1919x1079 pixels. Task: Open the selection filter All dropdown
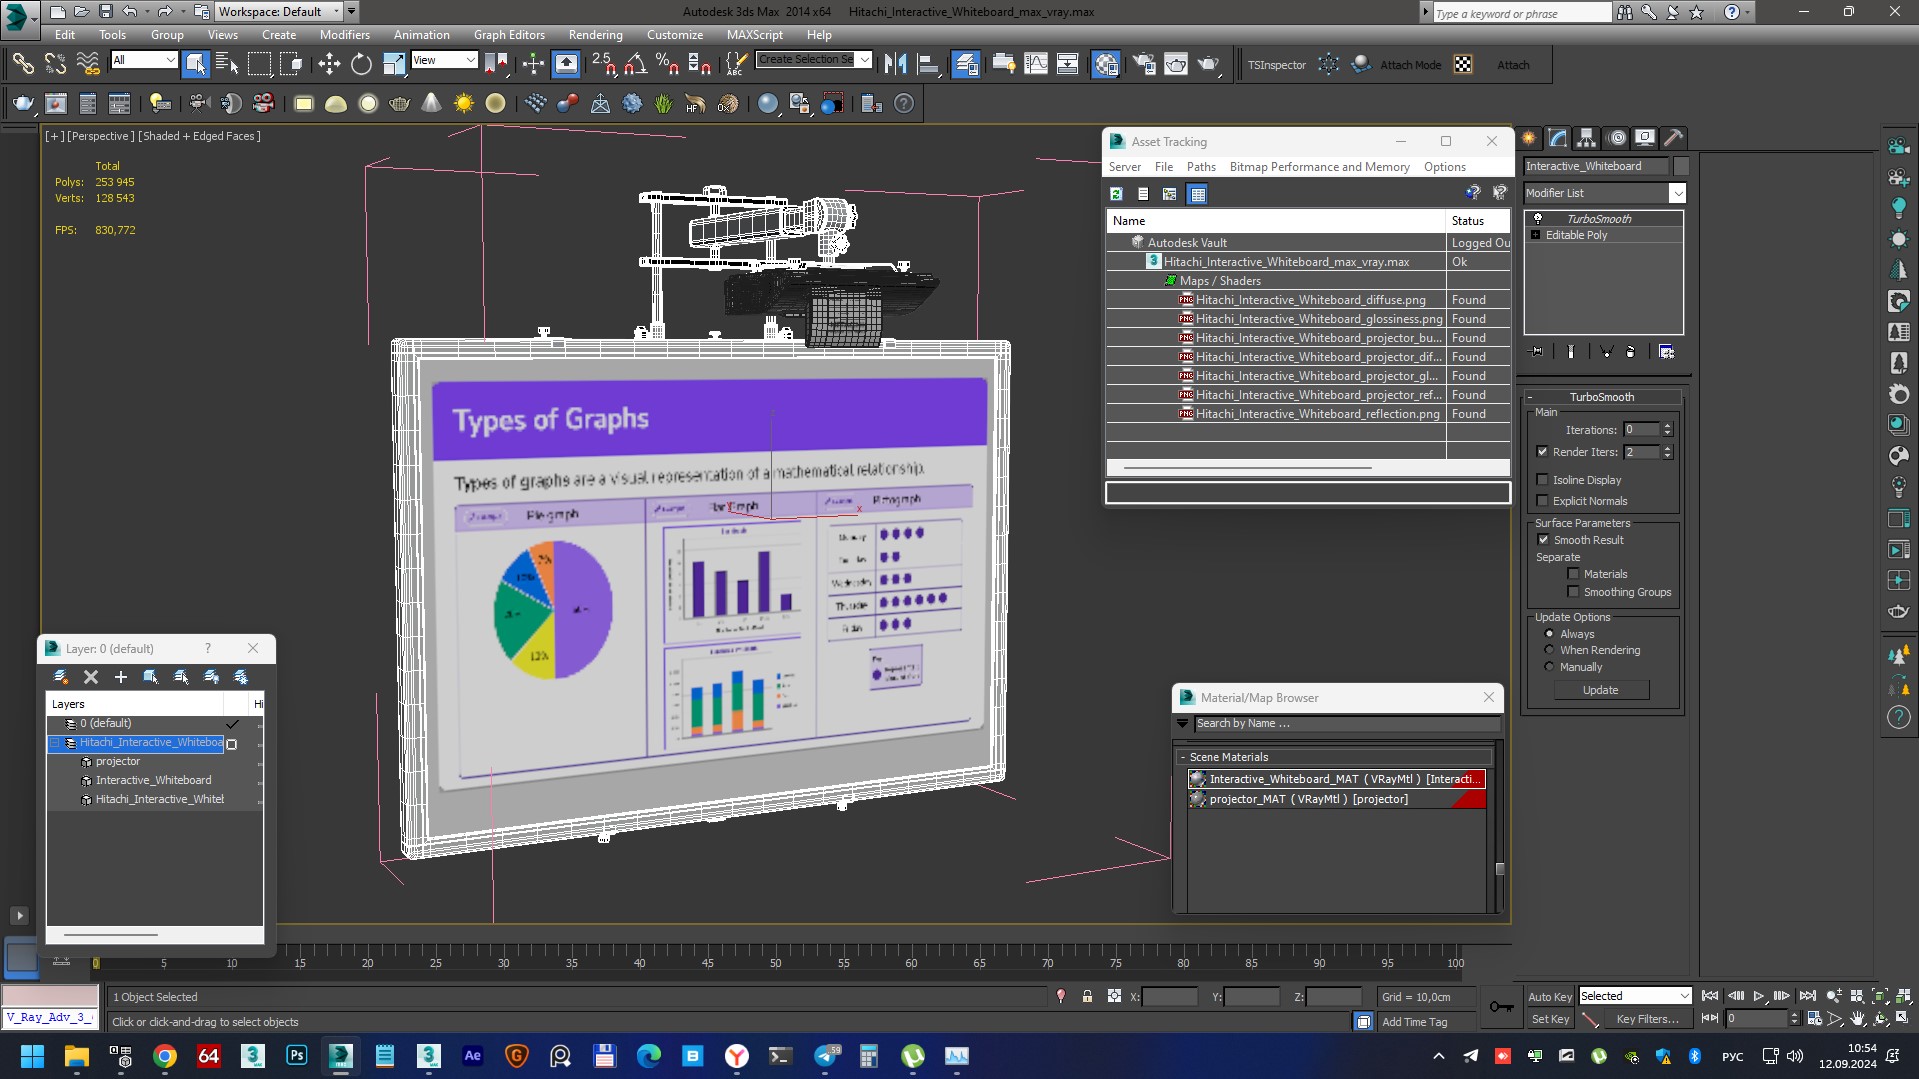click(144, 60)
